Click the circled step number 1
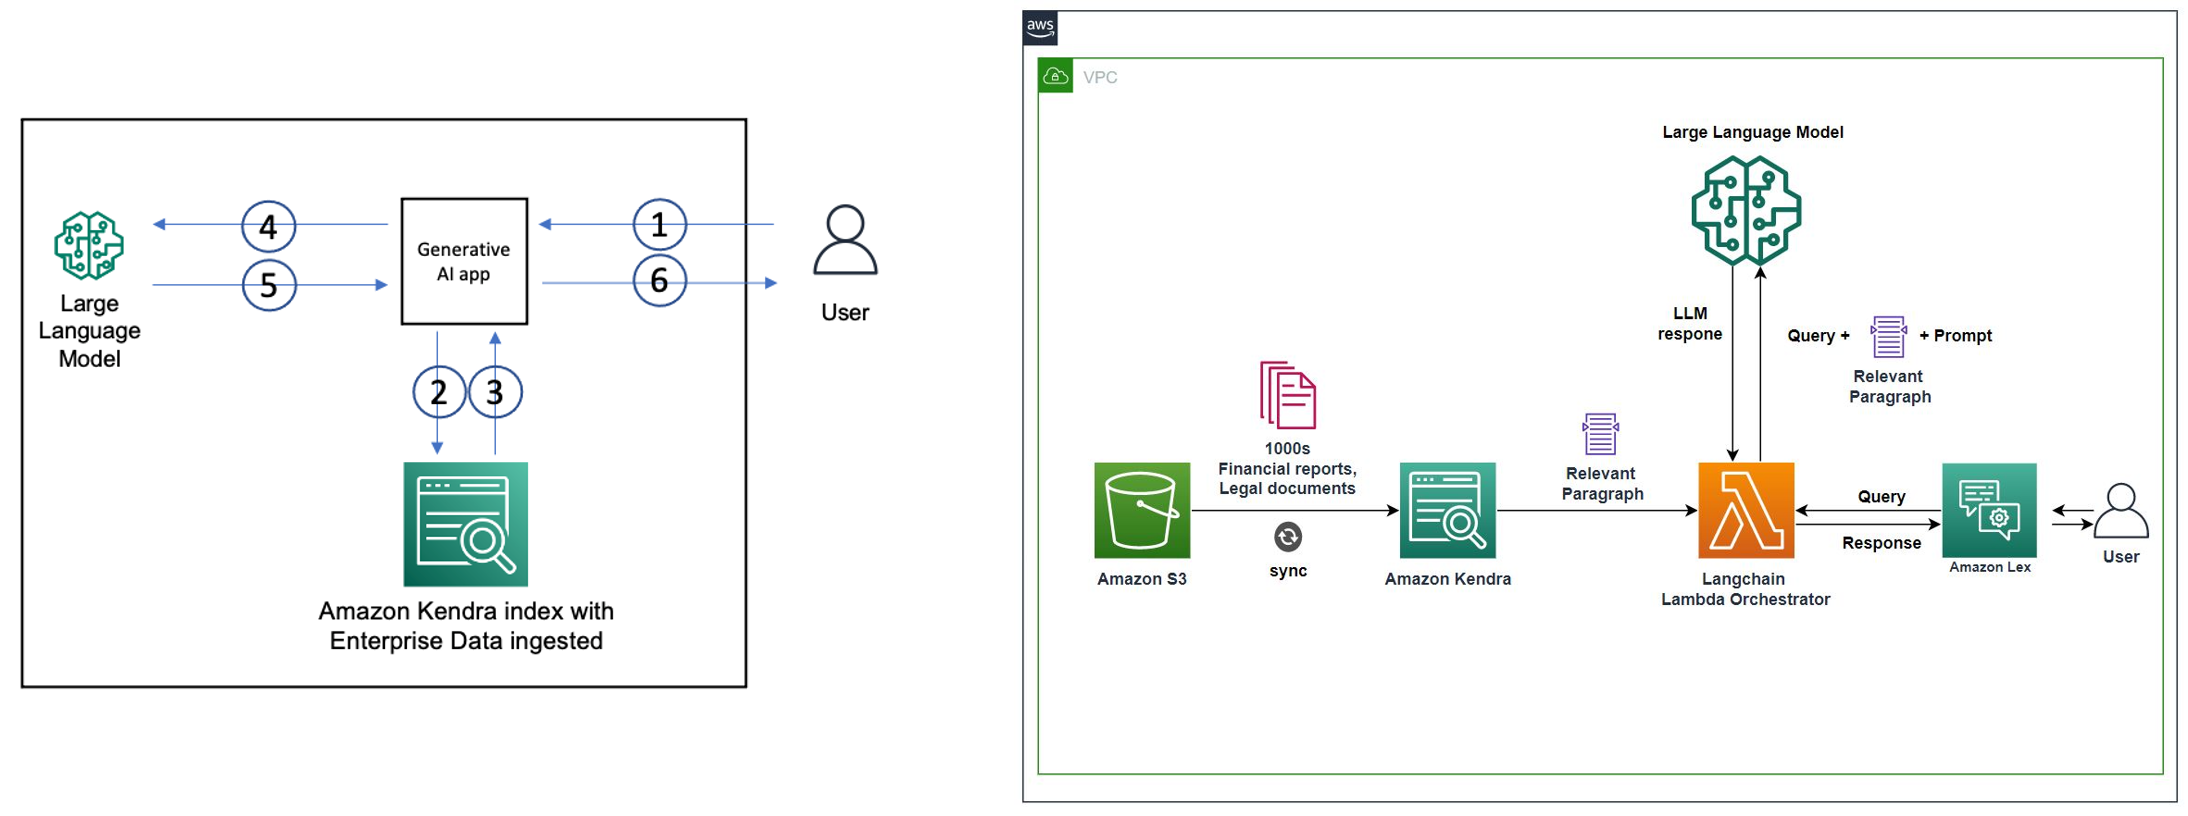2188x816 pixels. click(659, 225)
